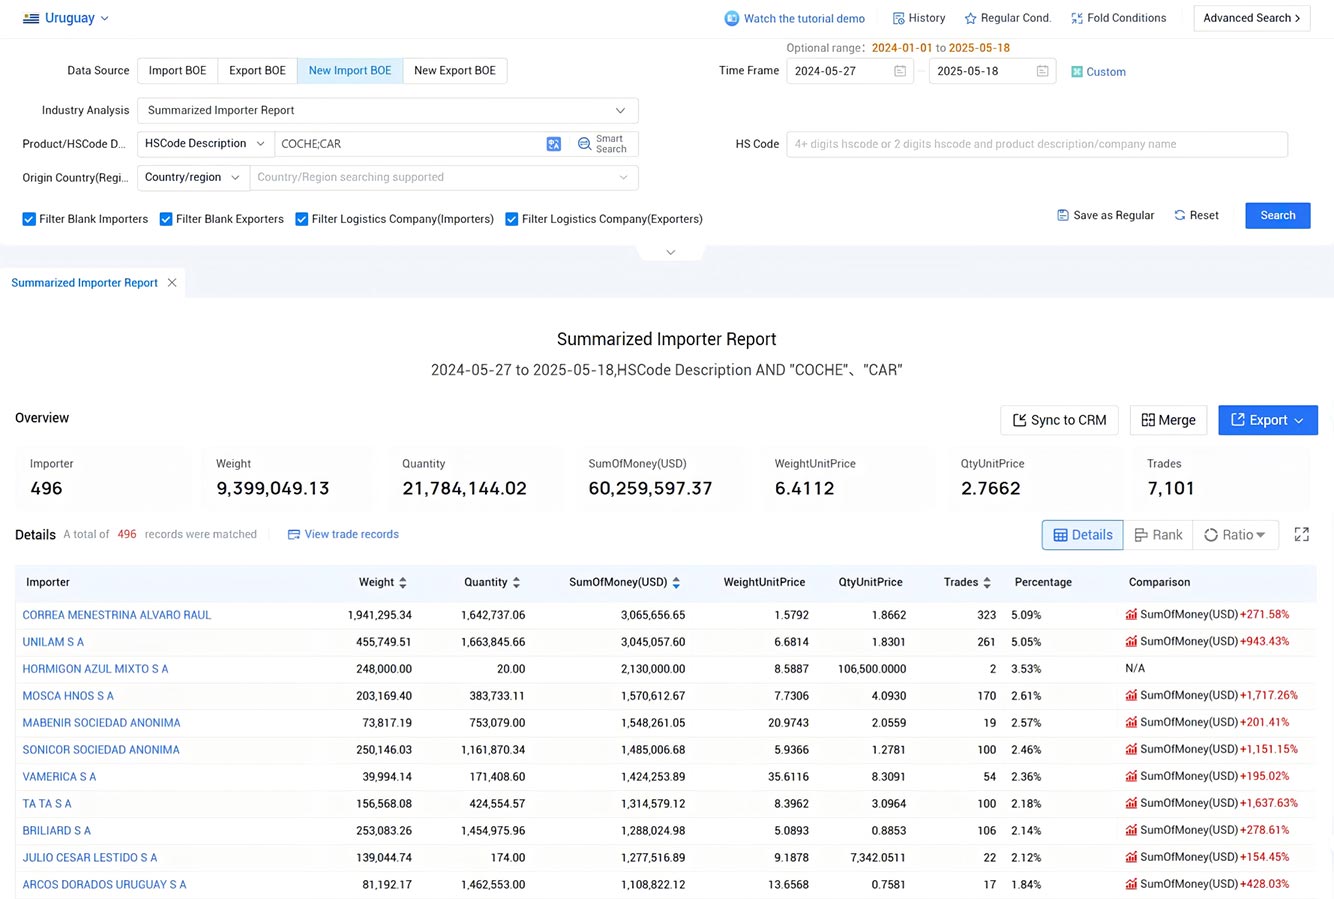The height and width of the screenshot is (899, 1334).
Task: Sort by the Weight column arrows
Action: coord(403,582)
